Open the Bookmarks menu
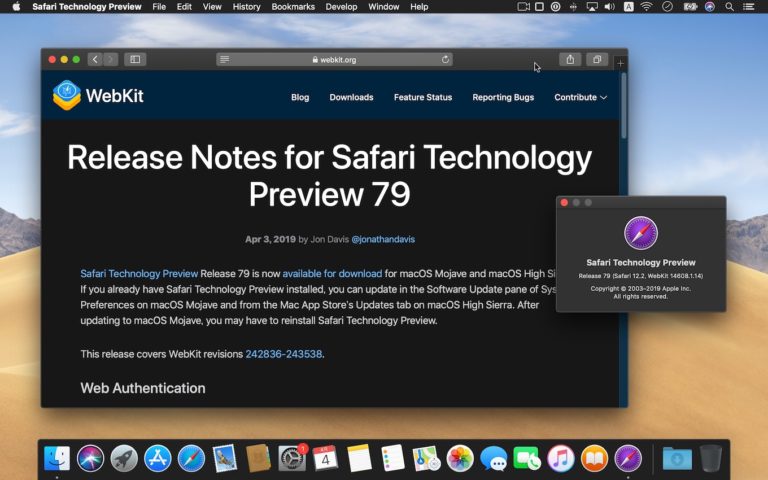 pyautogui.click(x=294, y=7)
